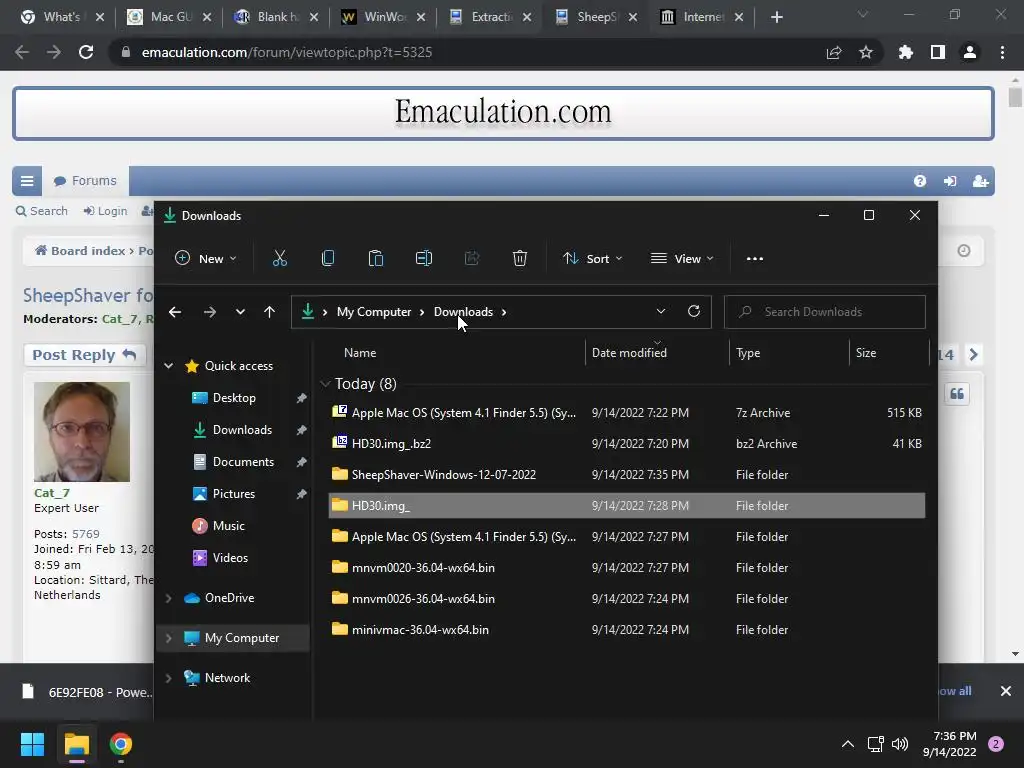Click the Chrome address bar URL

click(x=287, y=52)
